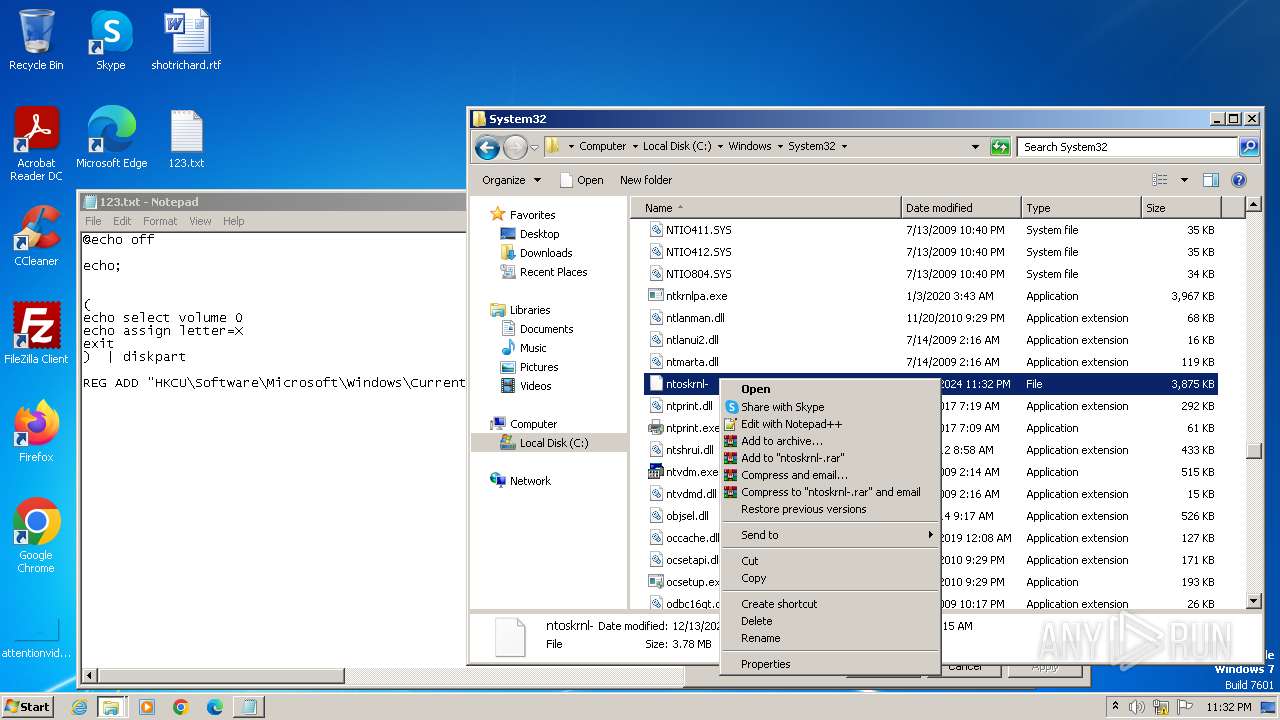The height and width of the screenshot is (720, 1280).
Task: Select NTIO411.SYS in the file list
Action: point(930,230)
